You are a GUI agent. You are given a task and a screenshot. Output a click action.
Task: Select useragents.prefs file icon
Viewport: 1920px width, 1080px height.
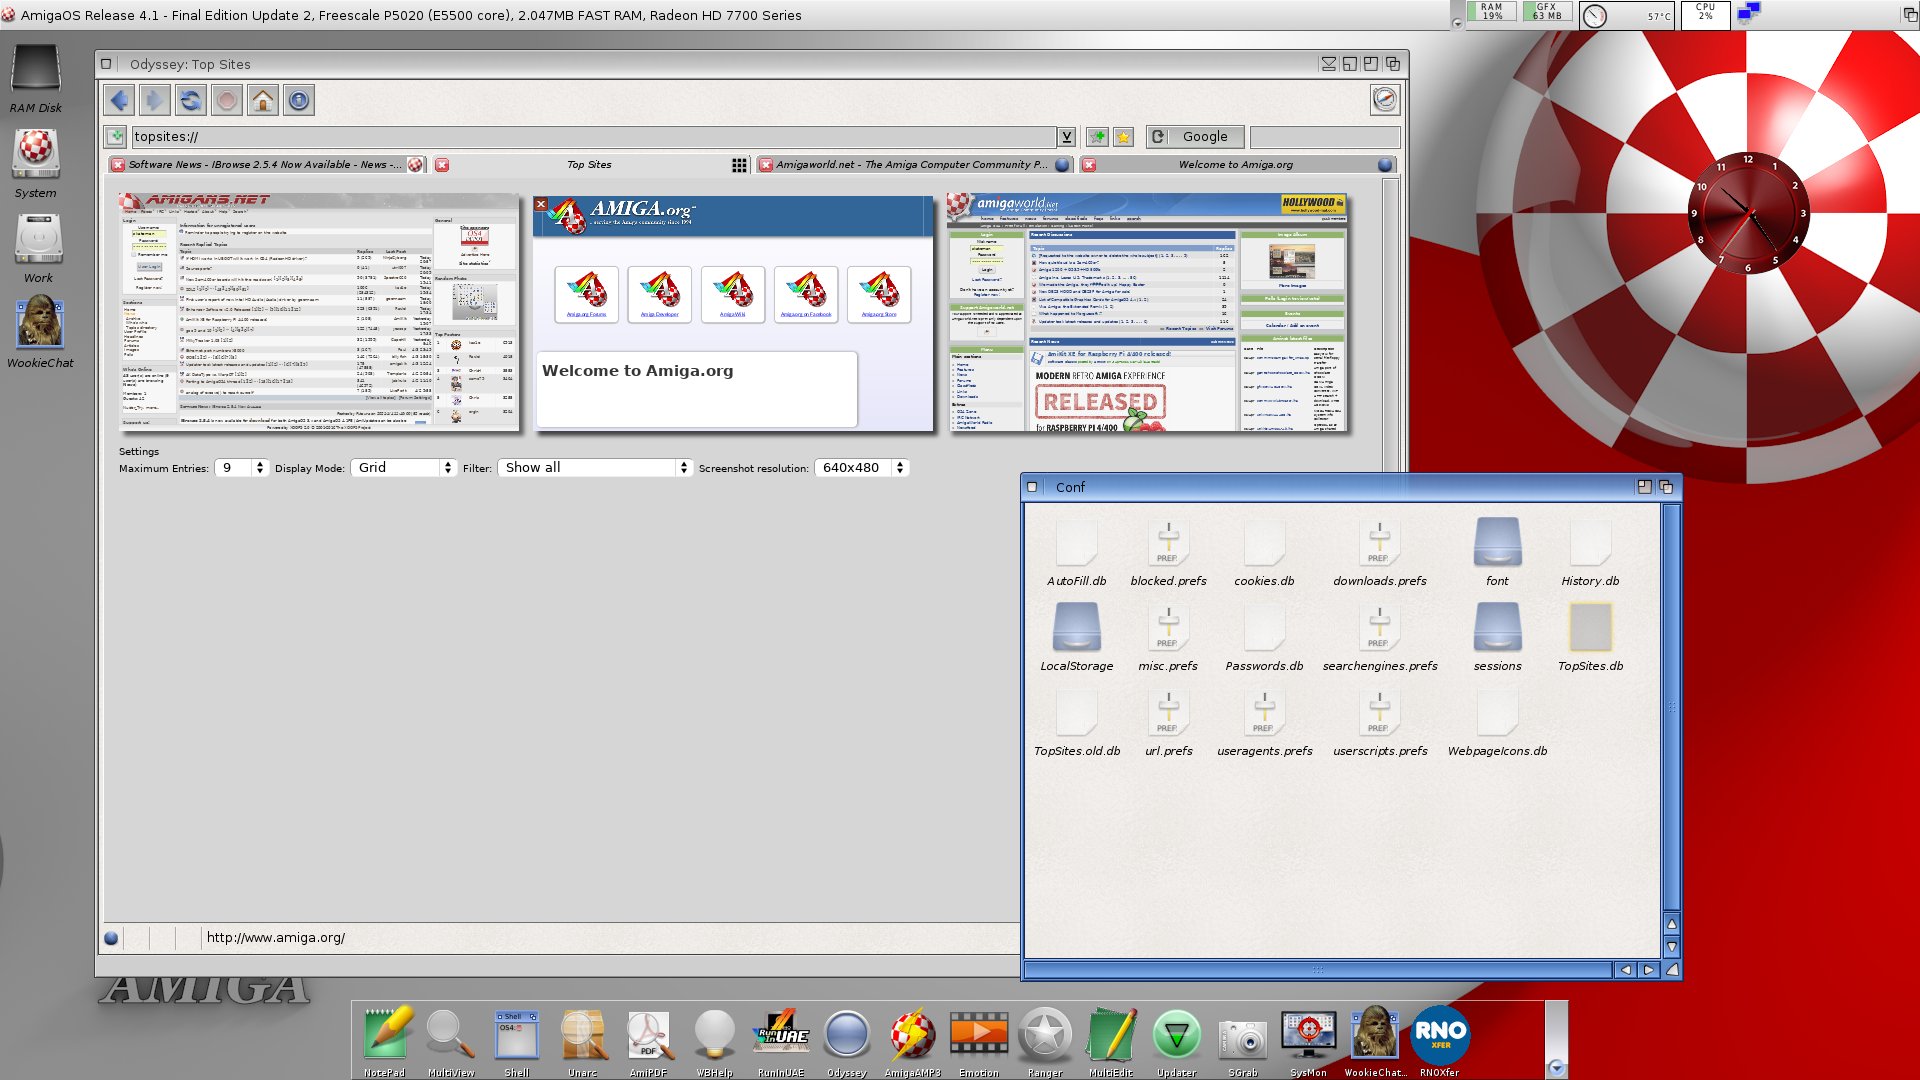click(1264, 723)
